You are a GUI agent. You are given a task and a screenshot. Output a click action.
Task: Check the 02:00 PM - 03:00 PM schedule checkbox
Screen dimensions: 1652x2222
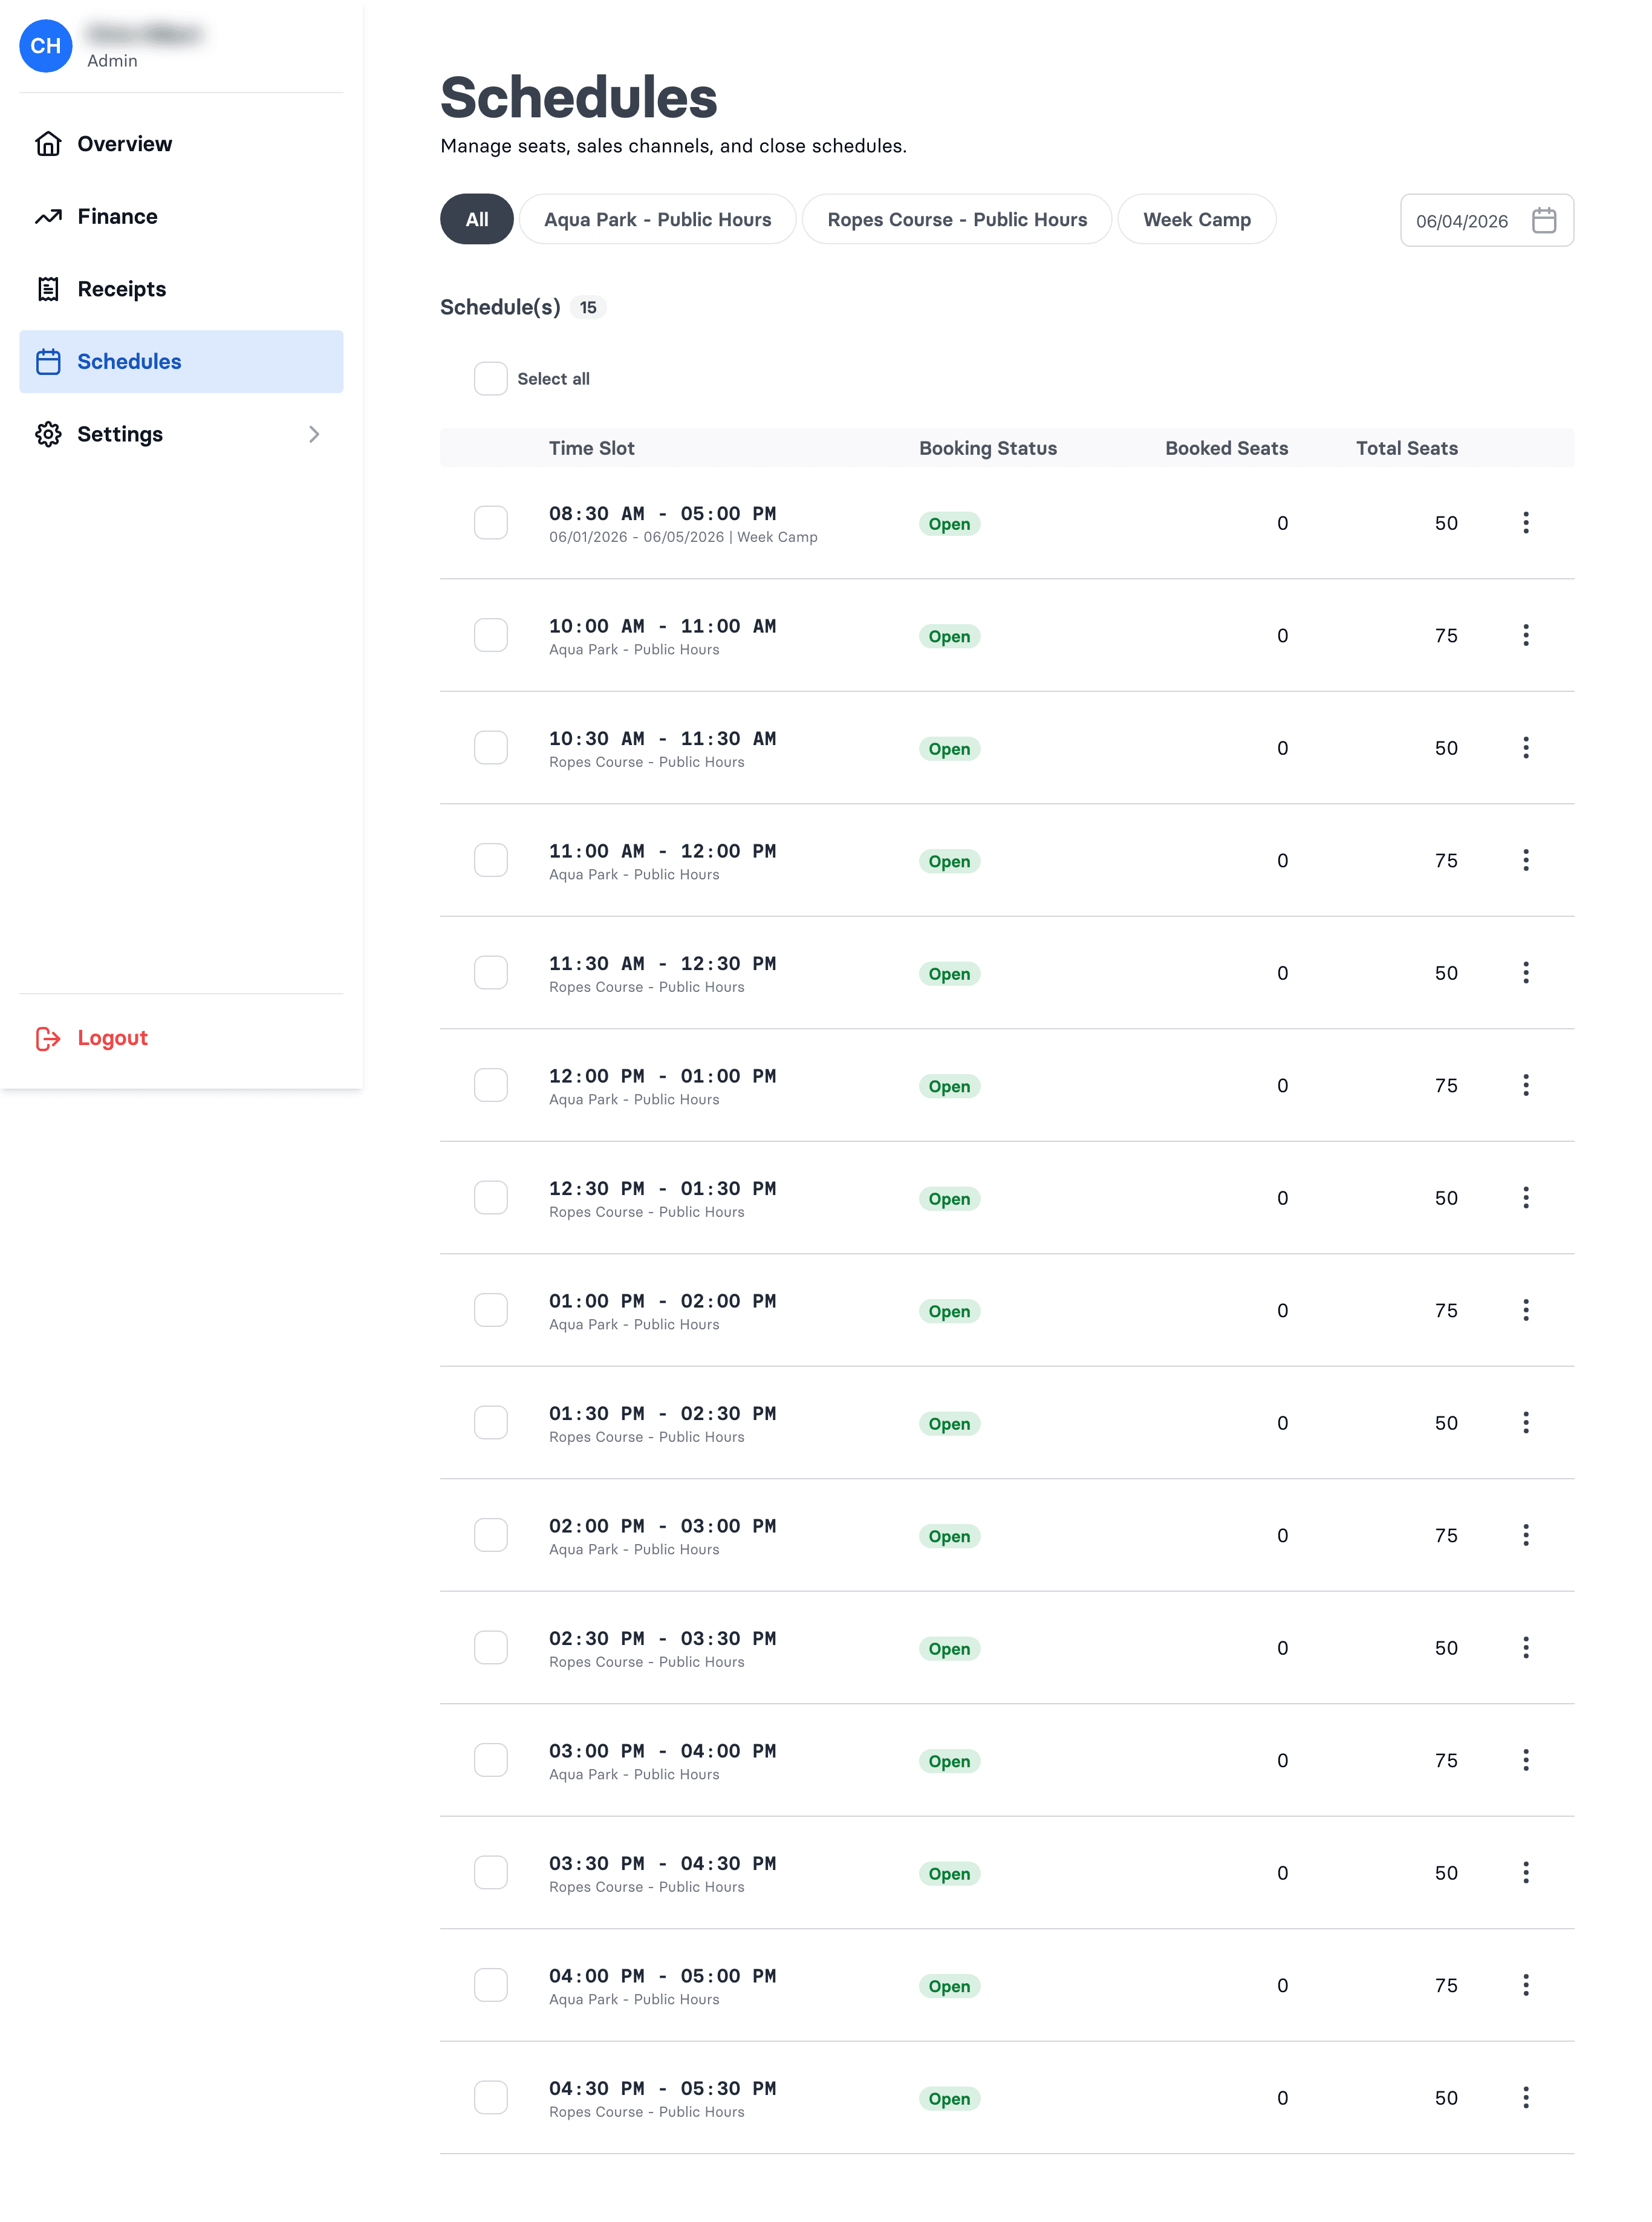point(490,1535)
